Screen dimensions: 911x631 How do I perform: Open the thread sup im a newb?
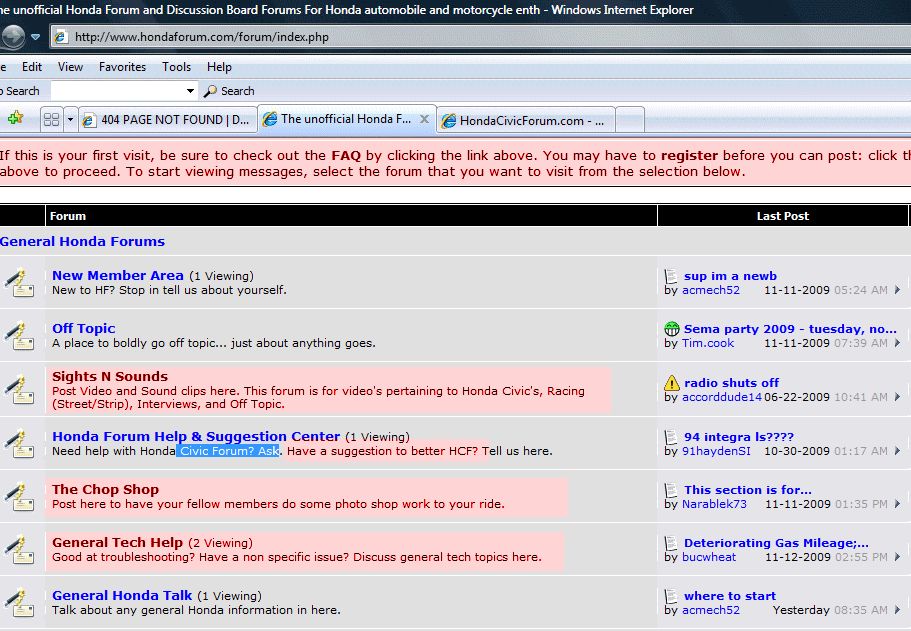[730, 276]
